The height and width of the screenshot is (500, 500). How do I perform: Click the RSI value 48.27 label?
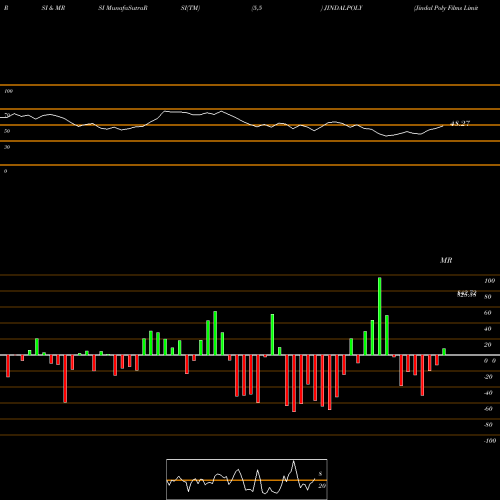[460, 123]
